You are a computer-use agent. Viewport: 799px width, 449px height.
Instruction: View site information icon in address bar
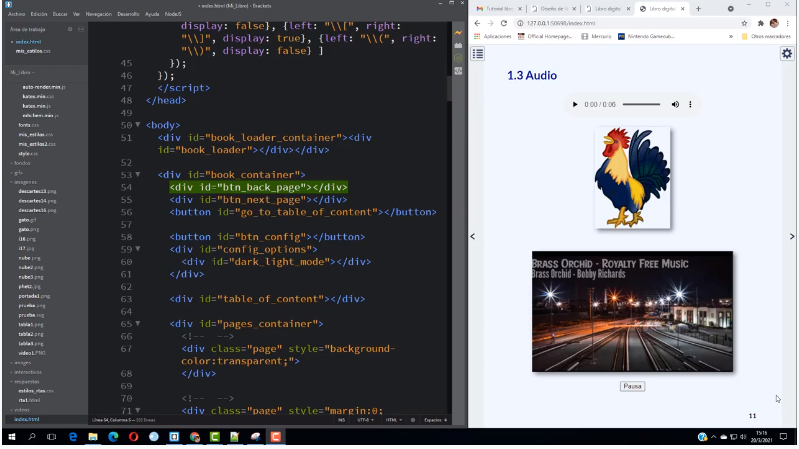(x=520, y=23)
